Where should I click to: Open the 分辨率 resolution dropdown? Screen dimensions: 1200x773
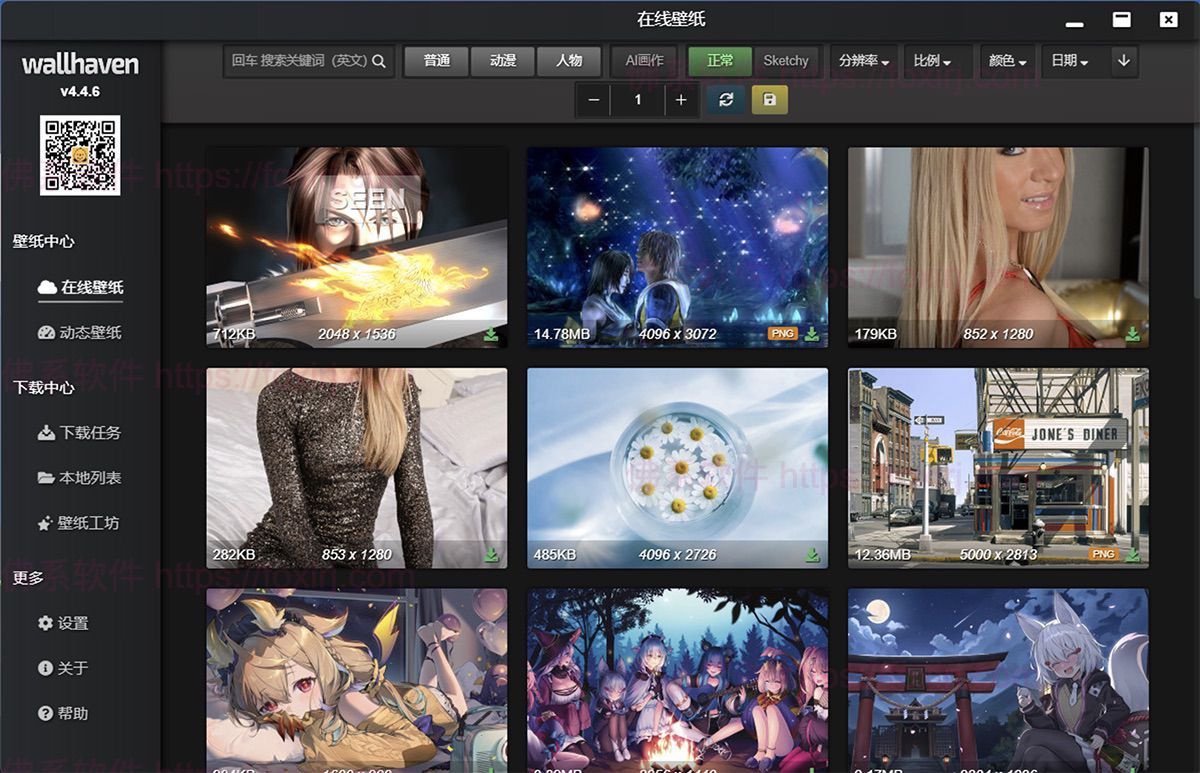tap(866, 61)
